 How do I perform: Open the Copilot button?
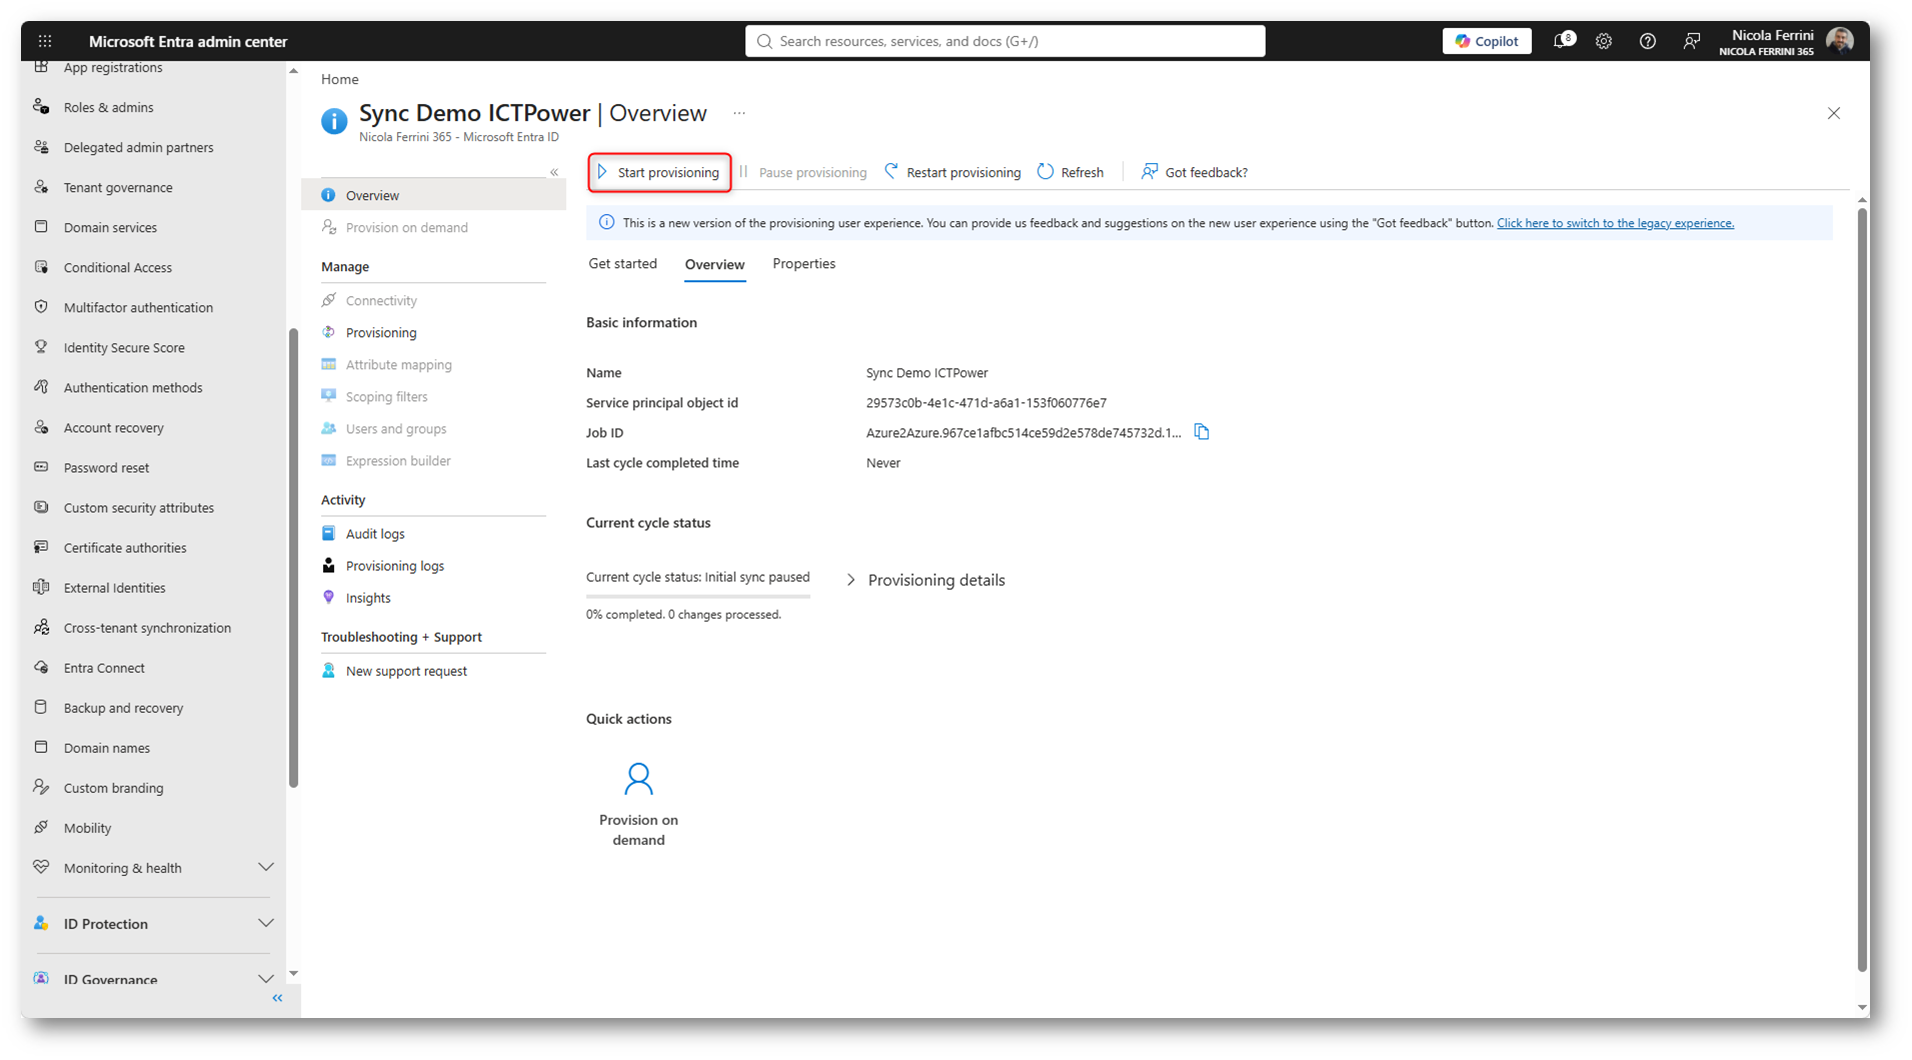click(x=1487, y=41)
